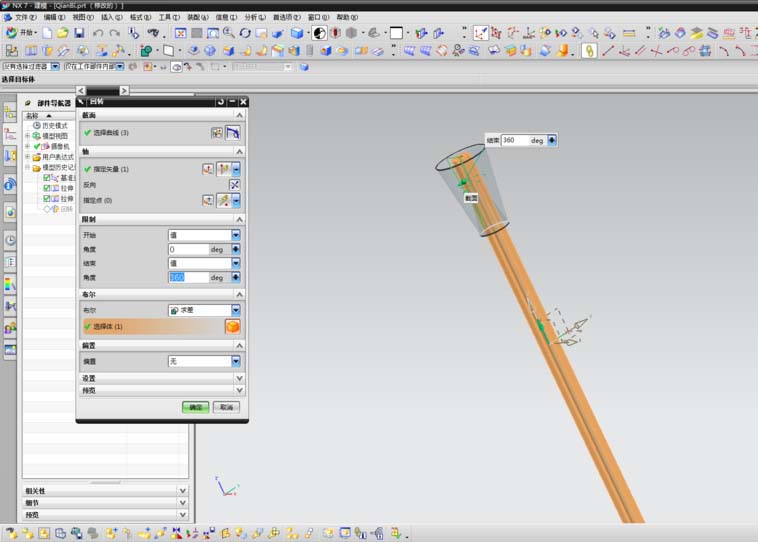Viewport: 758px width, 542px height.
Task: Open the boolean type dropdown
Action: [x=236, y=311]
